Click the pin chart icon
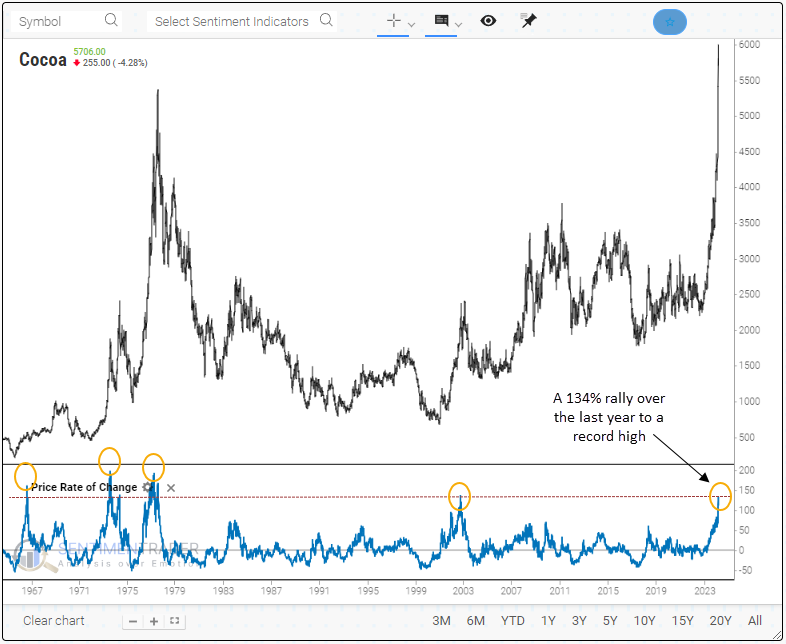This screenshot has height=644, width=786. (528, 21)
